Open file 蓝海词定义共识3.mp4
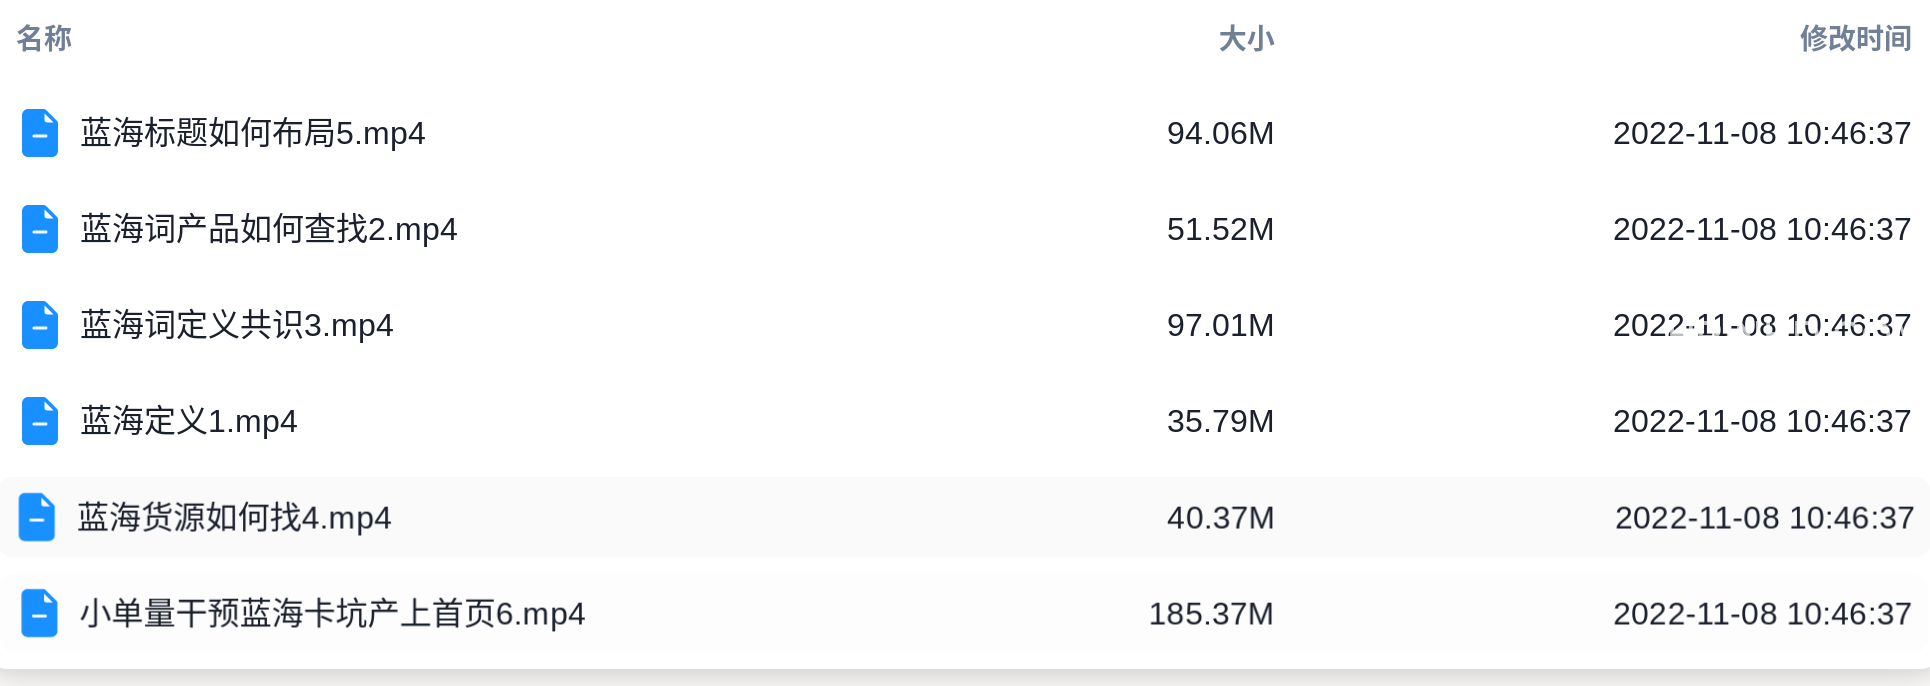1930x686 pixels. coord(237,325)
